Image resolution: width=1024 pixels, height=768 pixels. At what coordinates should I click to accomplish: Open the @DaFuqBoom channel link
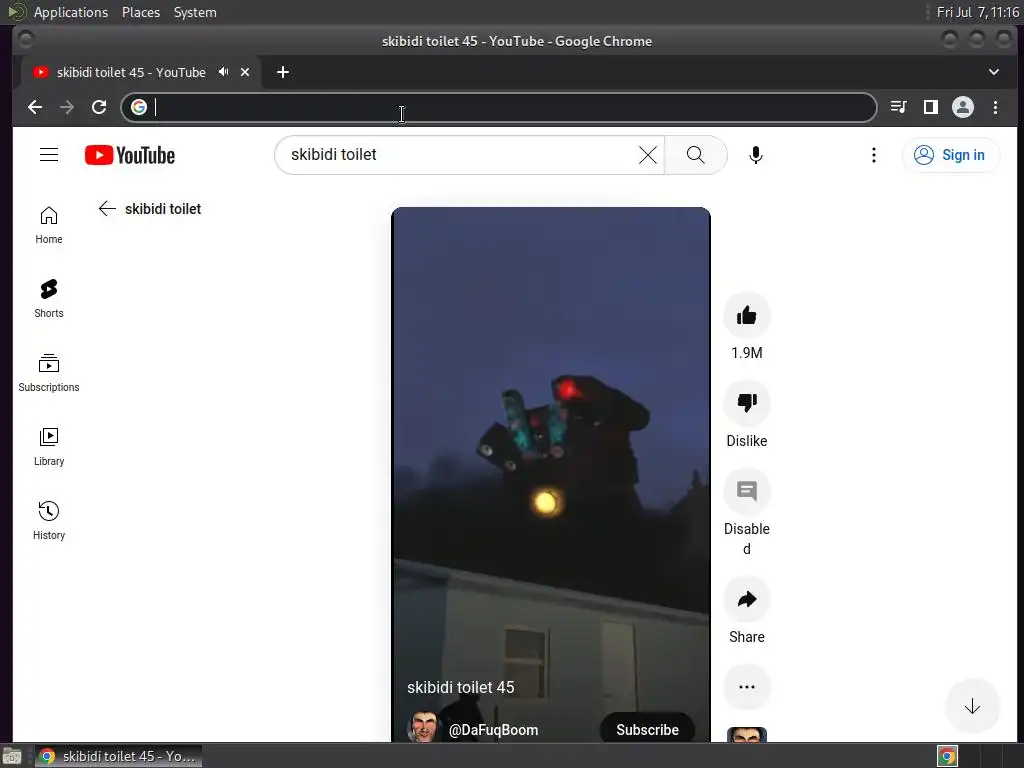pos(493,729)
